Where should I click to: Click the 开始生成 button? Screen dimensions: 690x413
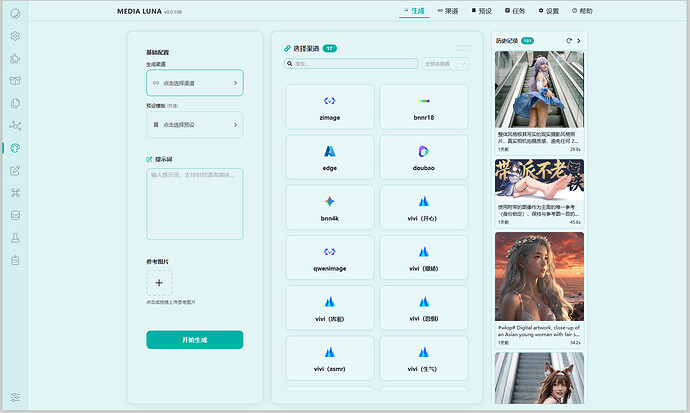pyautogui.click(x=194, y=340)
